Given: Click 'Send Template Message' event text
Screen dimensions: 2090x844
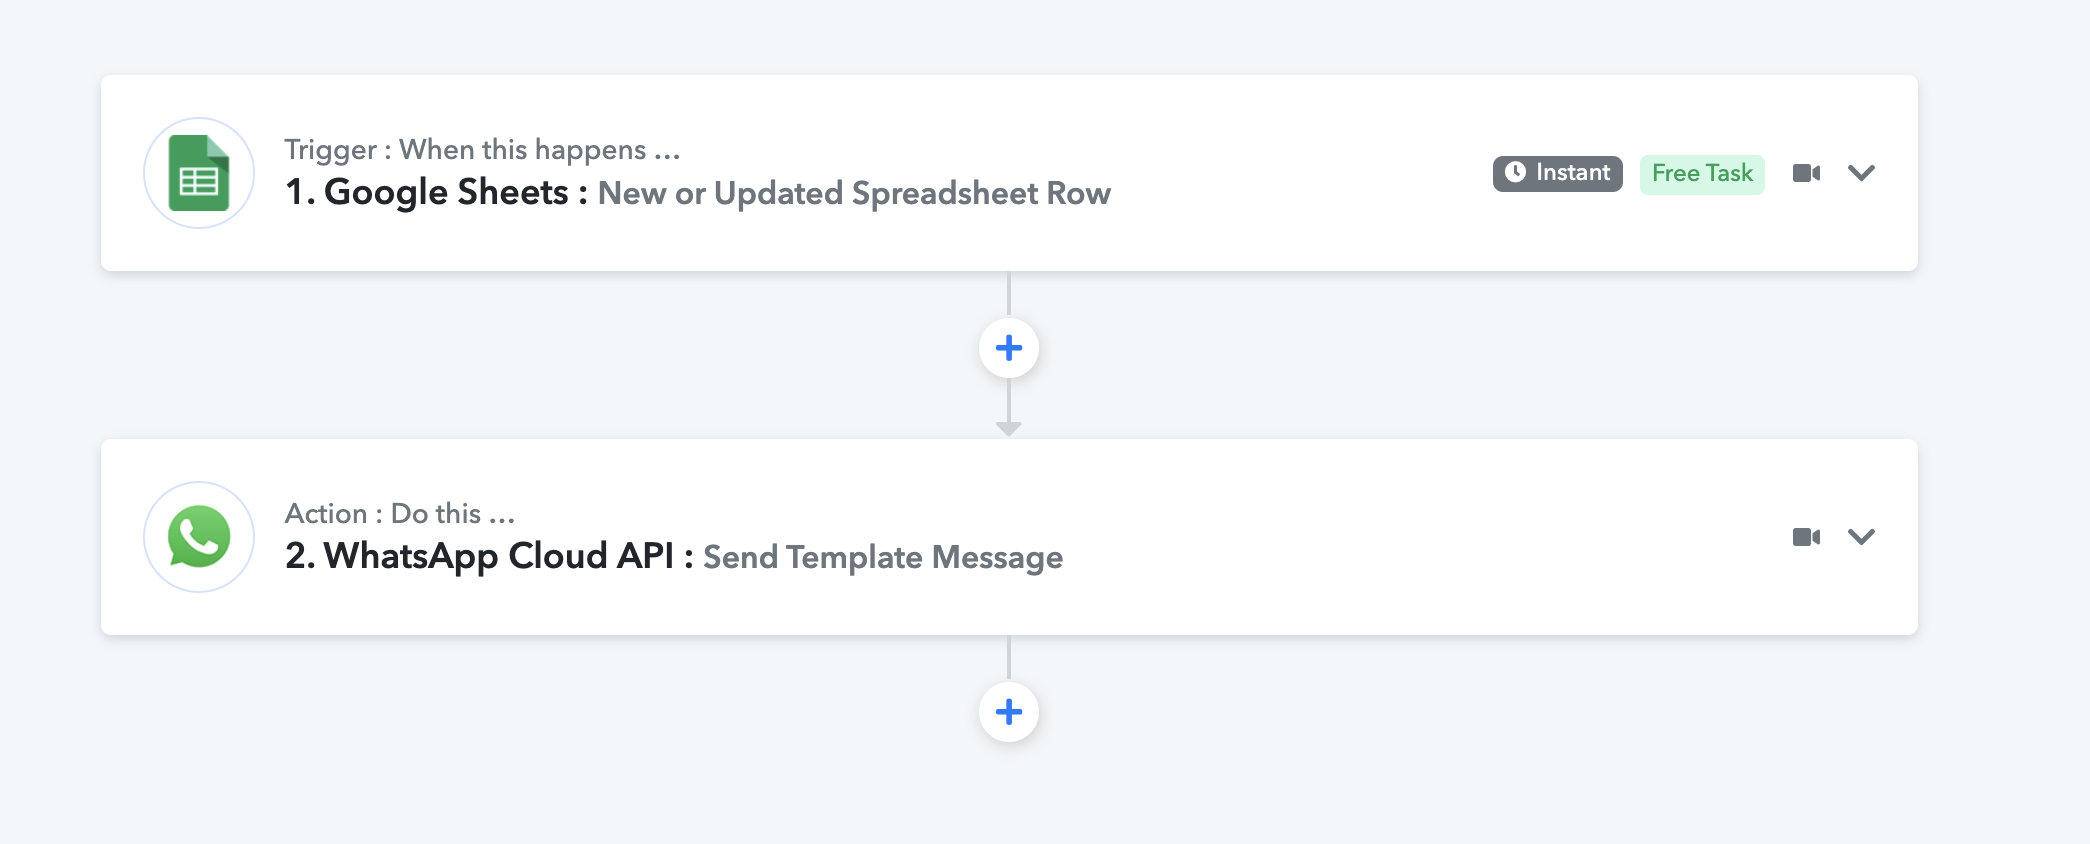Looking at the screenshot, I should [883, 557].
